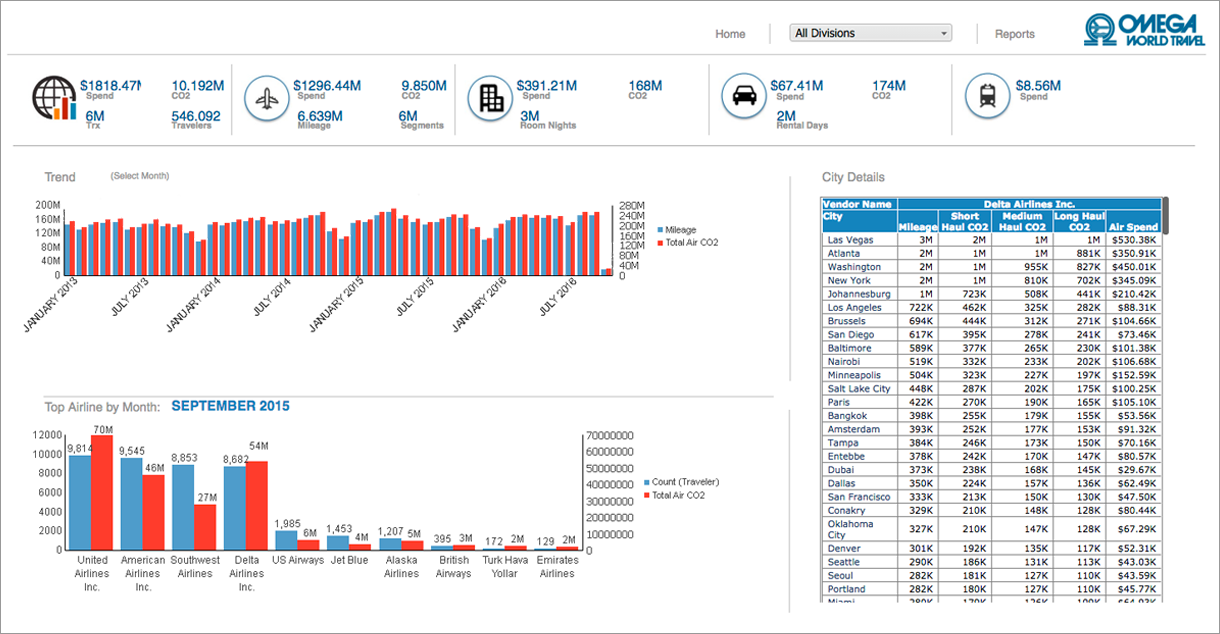Click the 3M Room Nights value
Viewport: 1220px width, 634px height.
530,116
